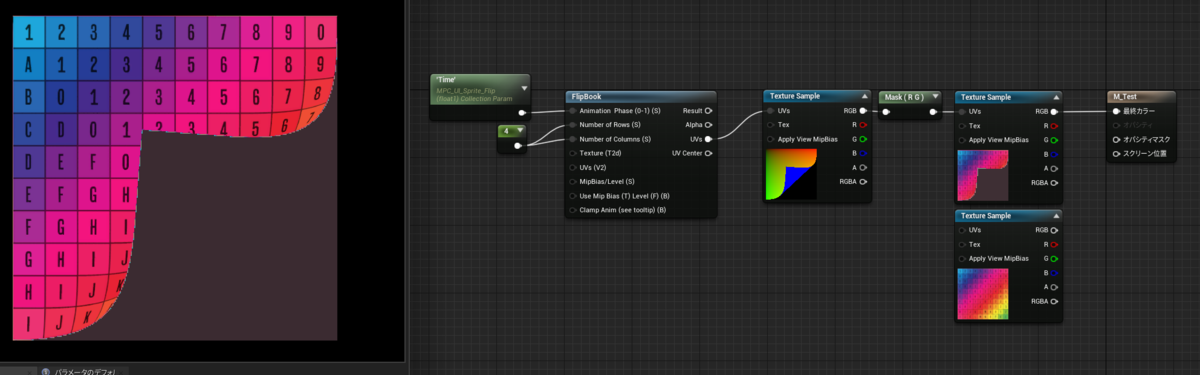Click the Time node's output pin

tap(521, 113)
